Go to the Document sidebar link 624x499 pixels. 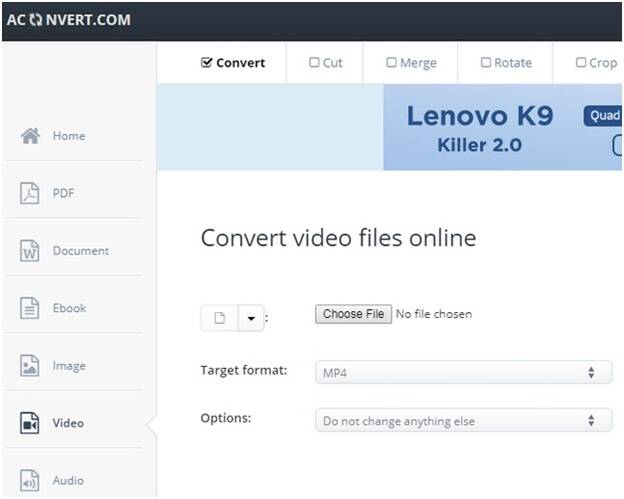pyautogui.click(x=81, y=251)
